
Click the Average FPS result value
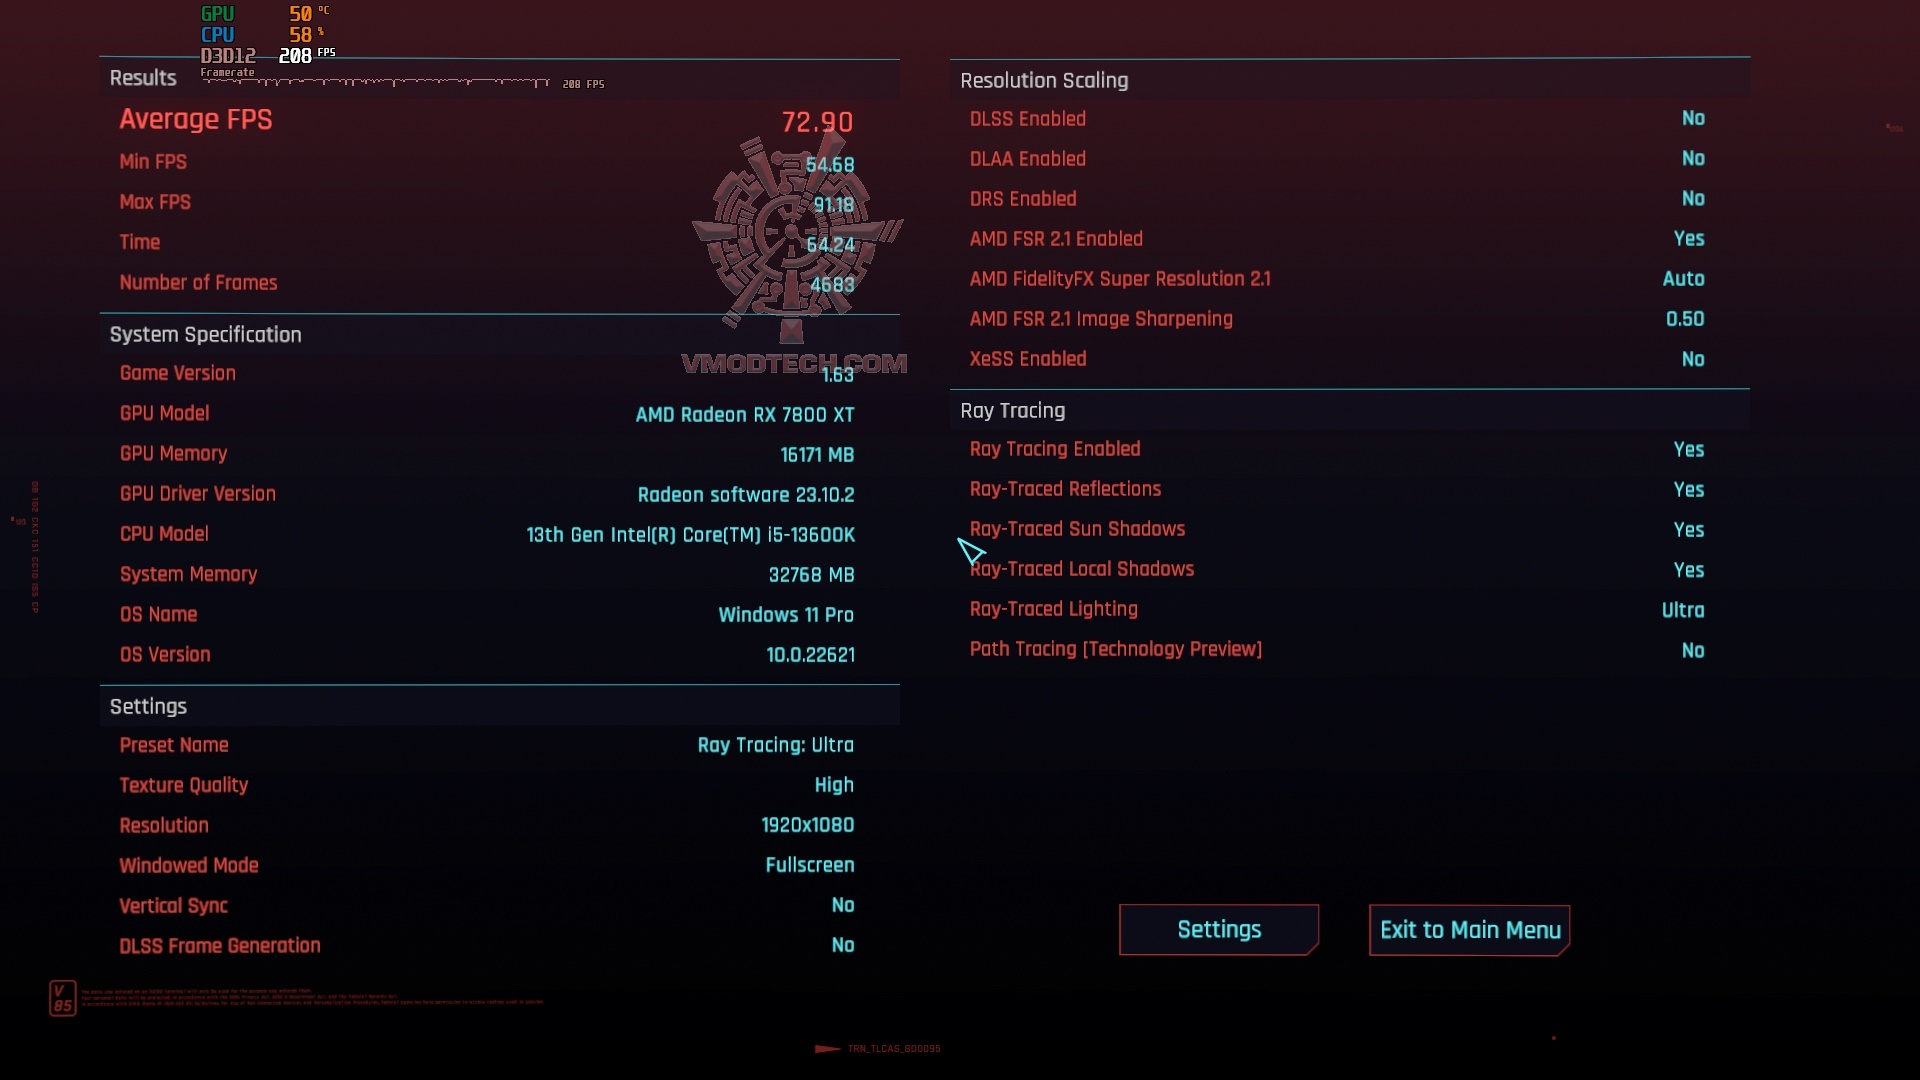click(x=815, y=120)
